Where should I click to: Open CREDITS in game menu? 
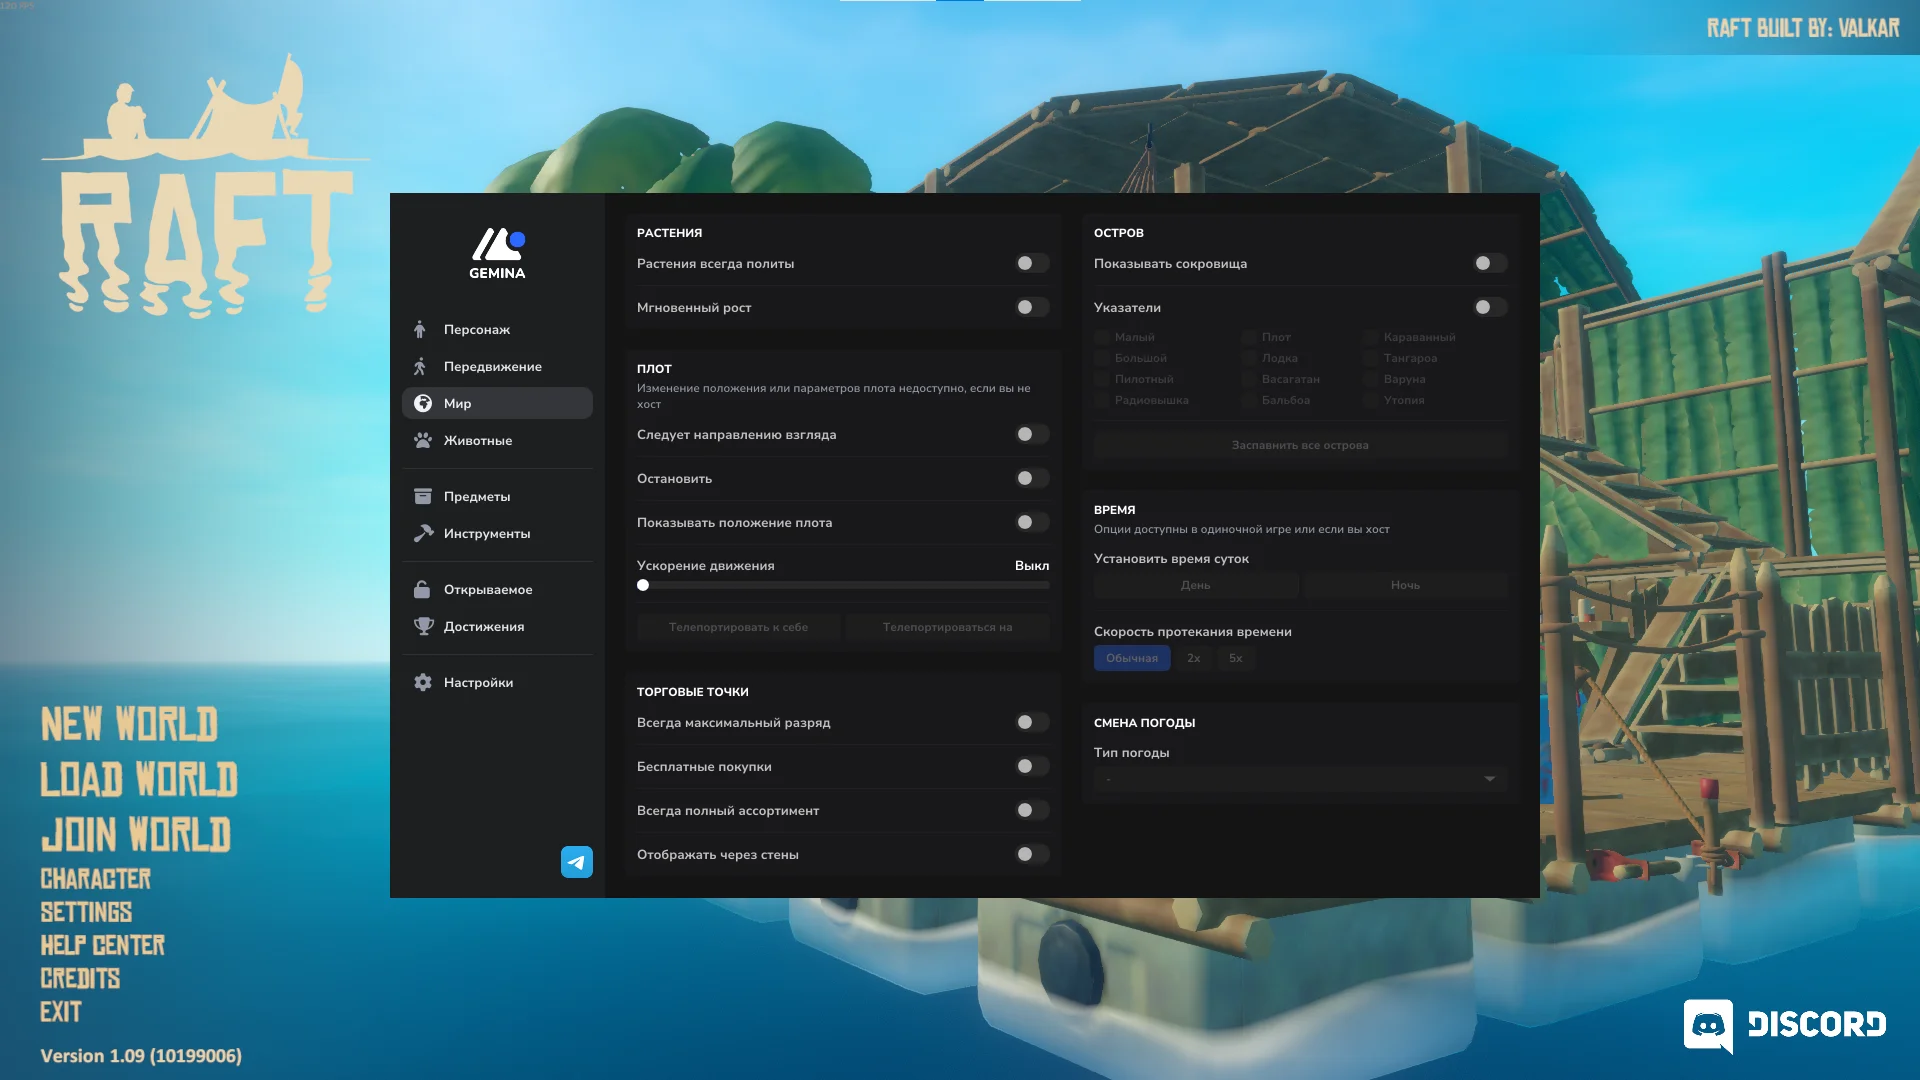80,978
